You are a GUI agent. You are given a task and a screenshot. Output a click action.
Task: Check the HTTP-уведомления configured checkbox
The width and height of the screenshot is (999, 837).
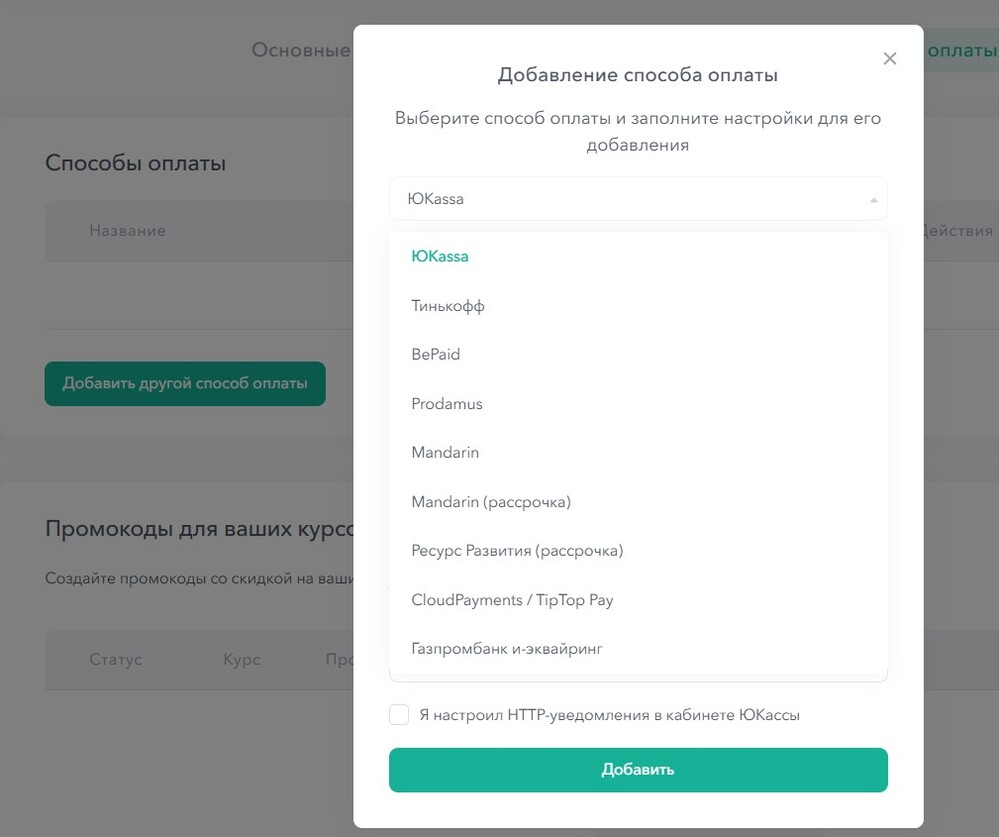pos(399,715)
